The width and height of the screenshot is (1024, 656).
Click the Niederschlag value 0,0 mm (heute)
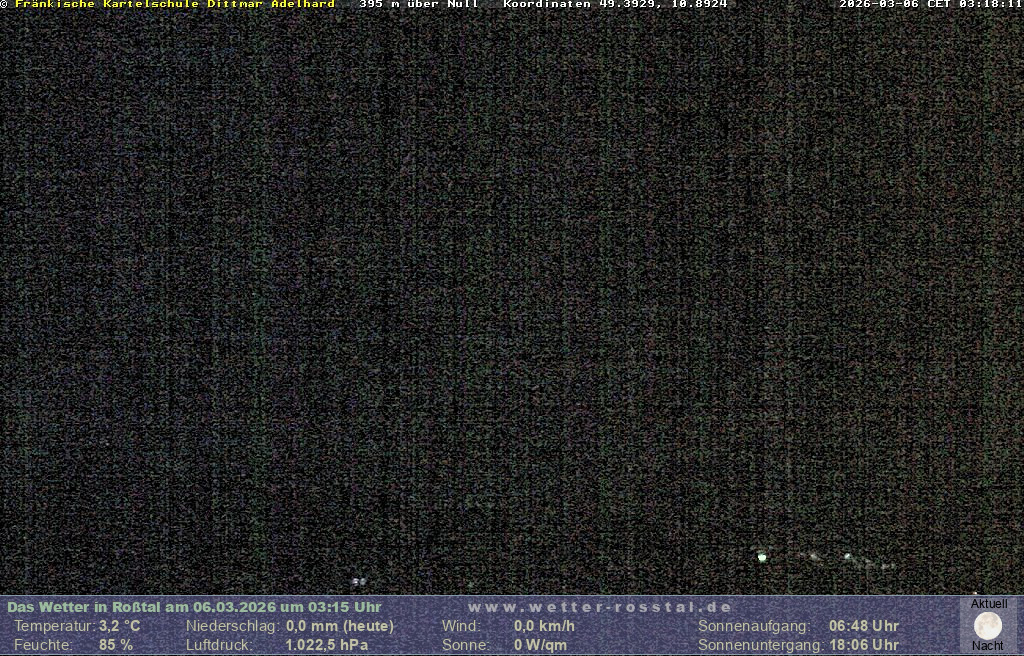[340, 626]
